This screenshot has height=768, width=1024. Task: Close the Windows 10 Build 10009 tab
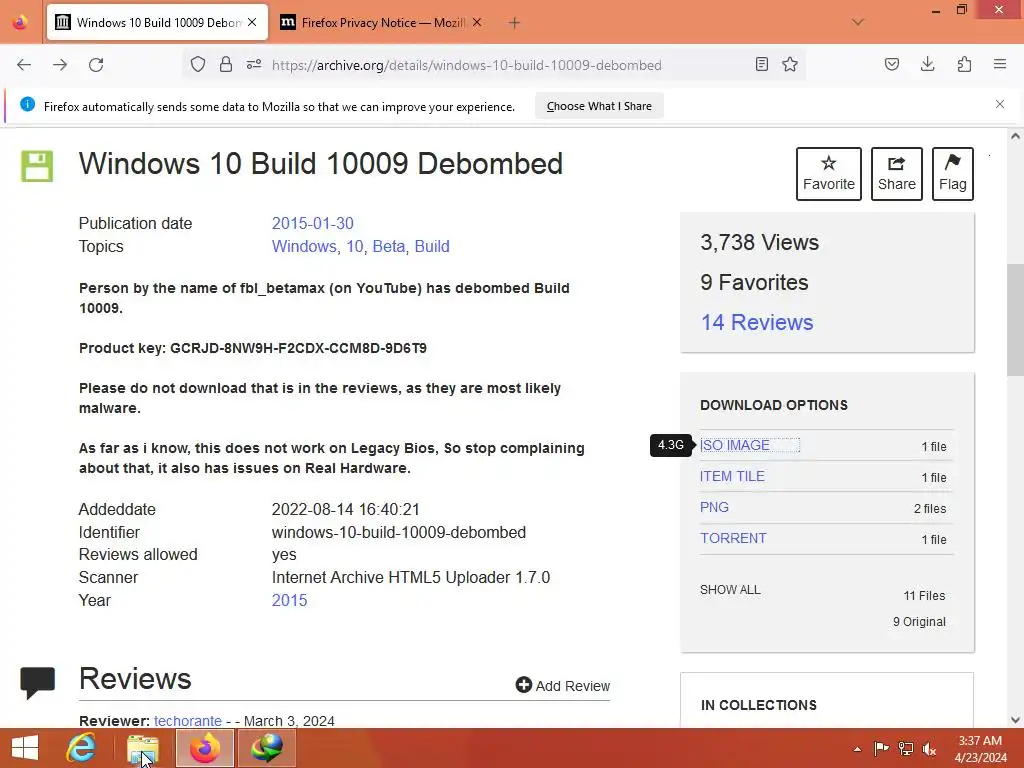pos(252,22)
